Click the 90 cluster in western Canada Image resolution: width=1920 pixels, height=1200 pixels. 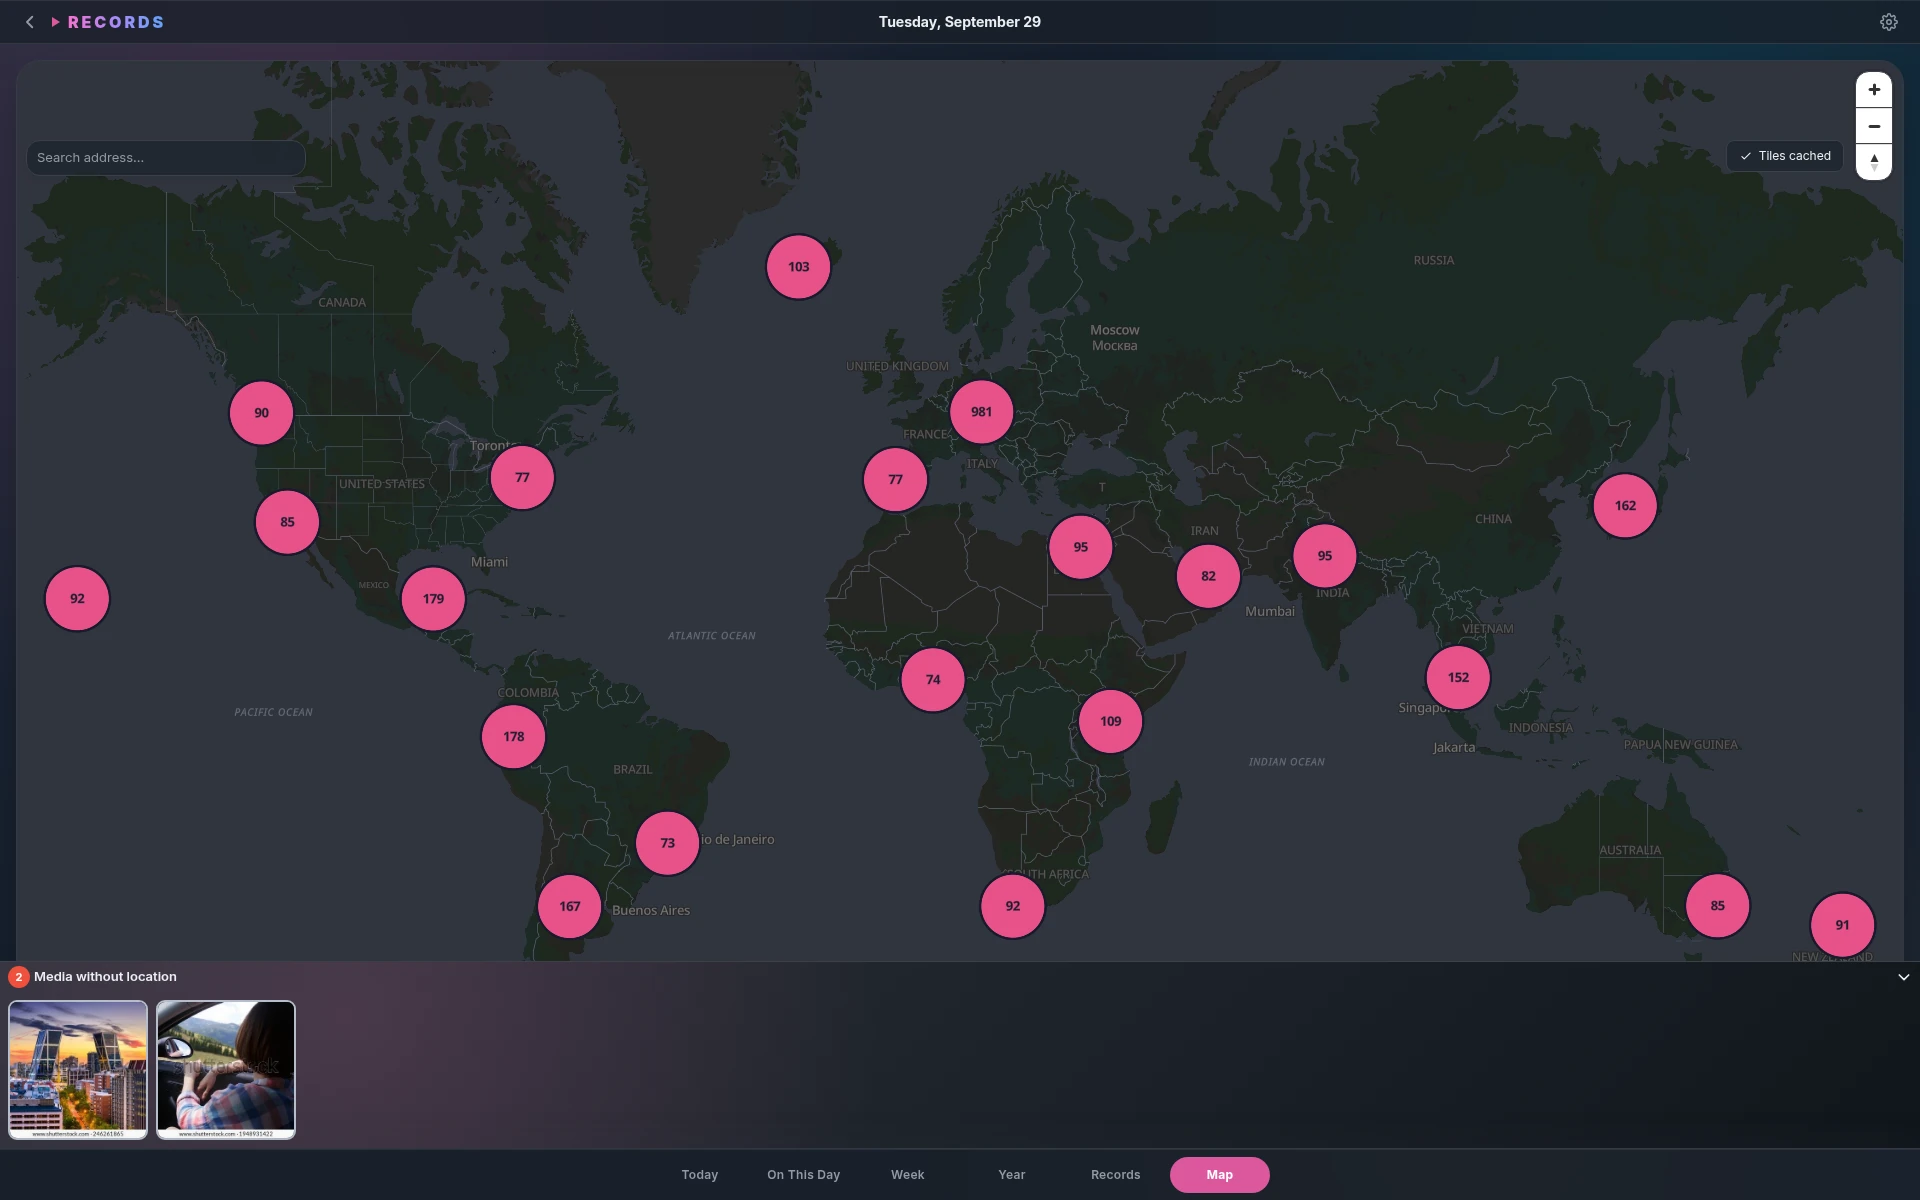(x=261, y=413)
